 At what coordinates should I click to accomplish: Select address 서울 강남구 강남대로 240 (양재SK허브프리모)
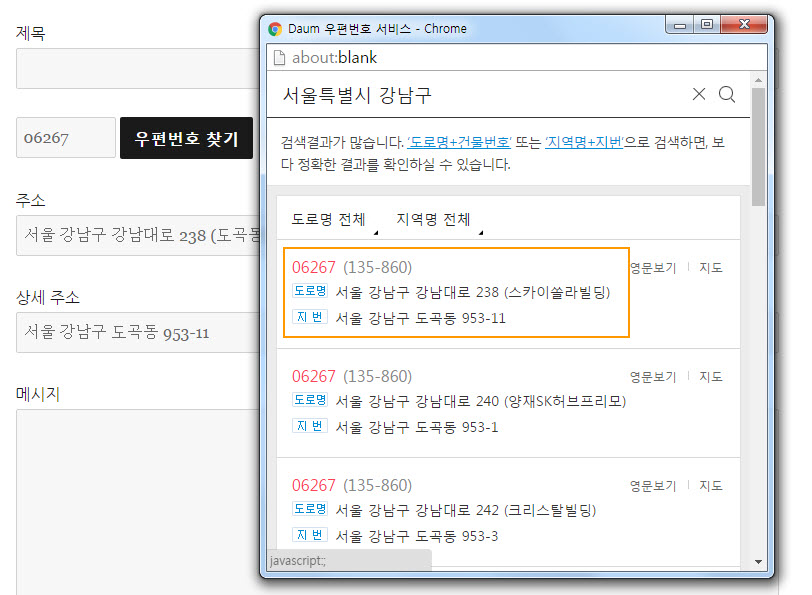tap(481, 401)
